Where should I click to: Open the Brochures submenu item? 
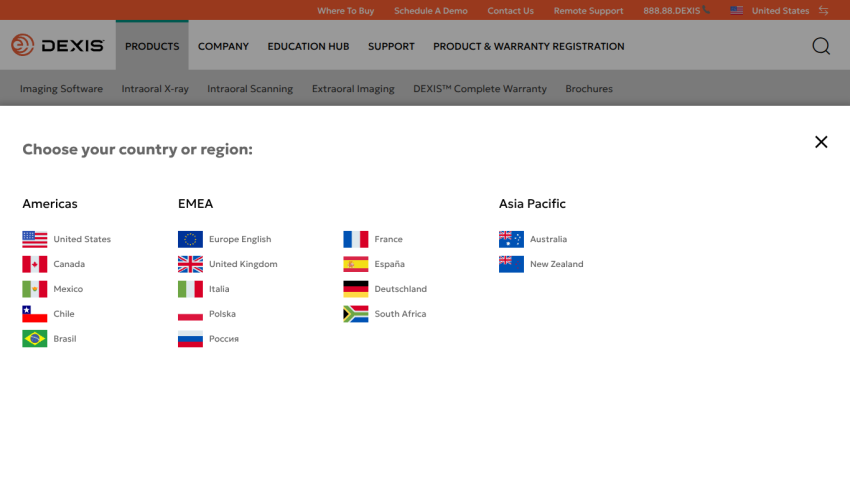[x=589, y=88]
